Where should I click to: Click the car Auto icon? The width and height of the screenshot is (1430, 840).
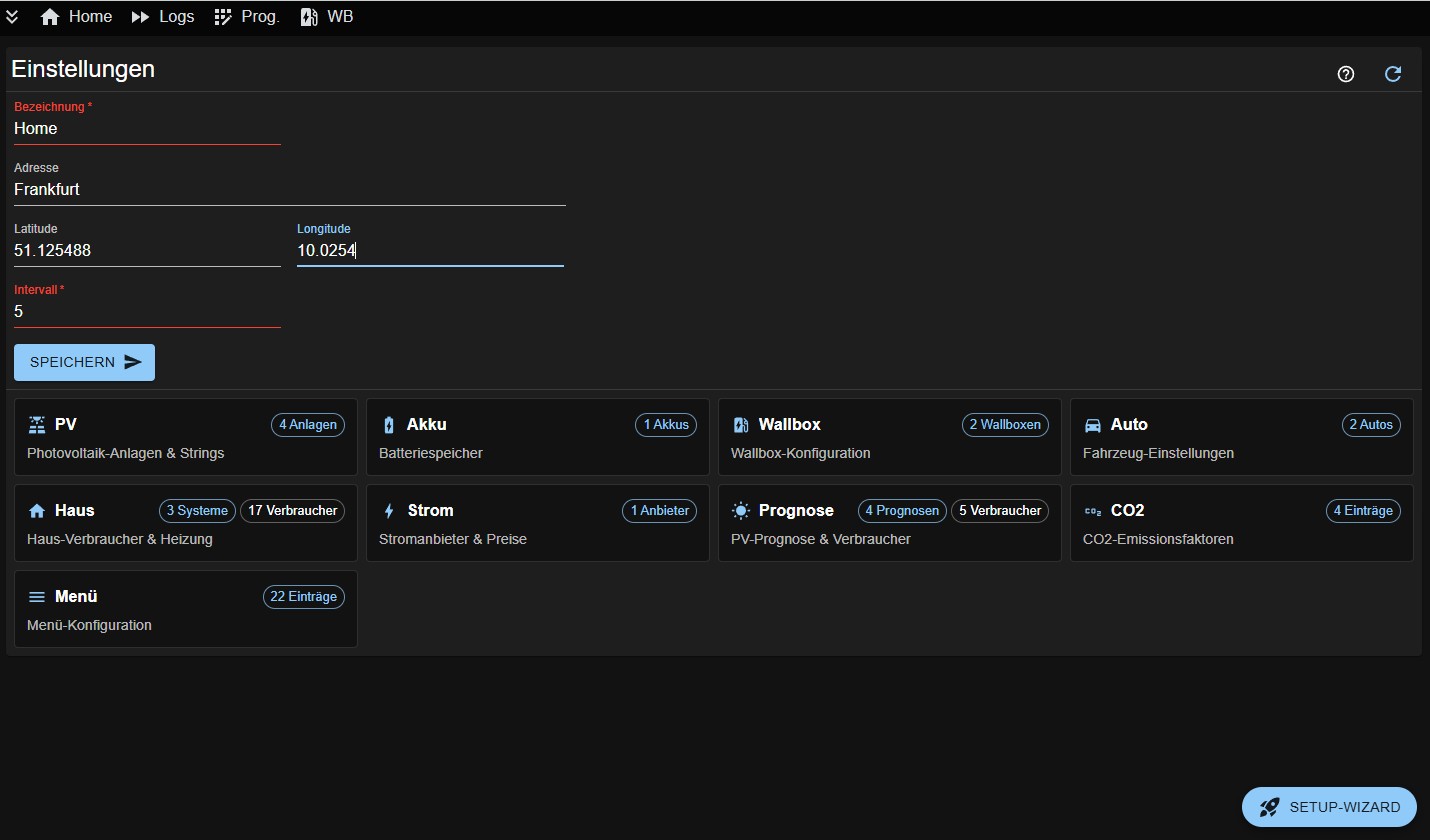pyautogui.click(x=1093, y=425)
